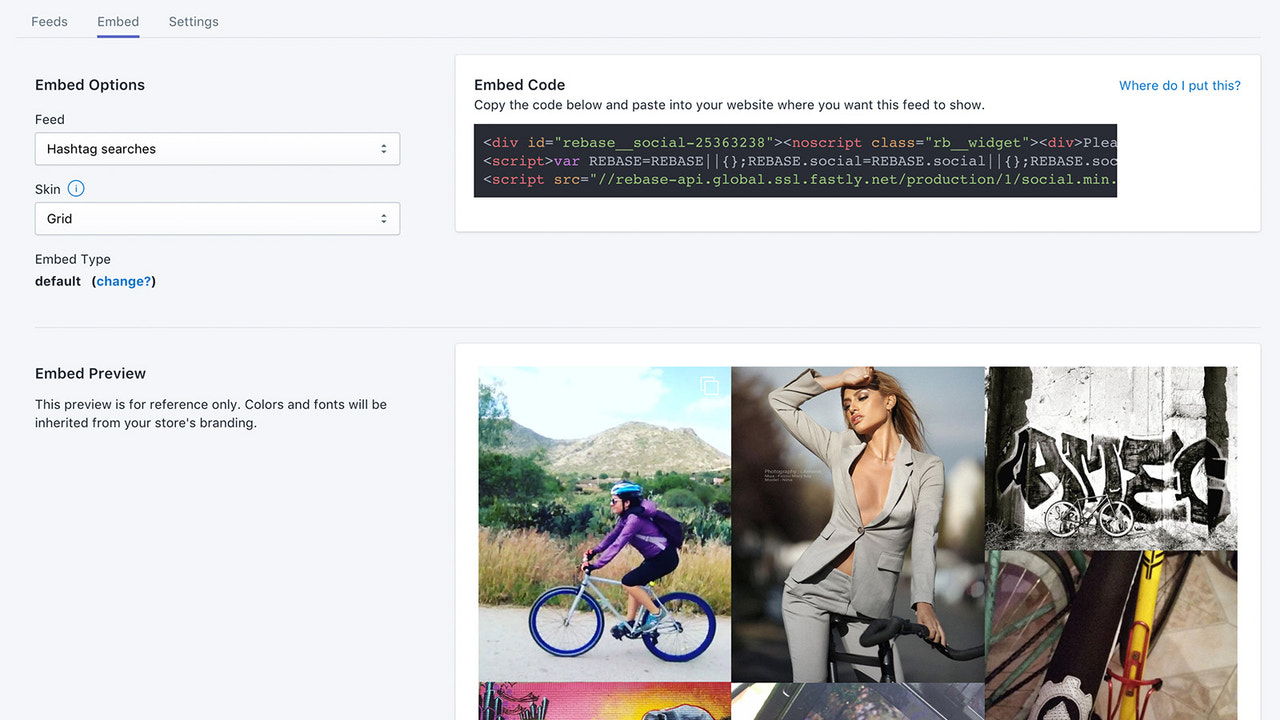Select a different skin from the Grid dropdown
The height and width of the screenshot is (720, 1280).
click(217, 218)
